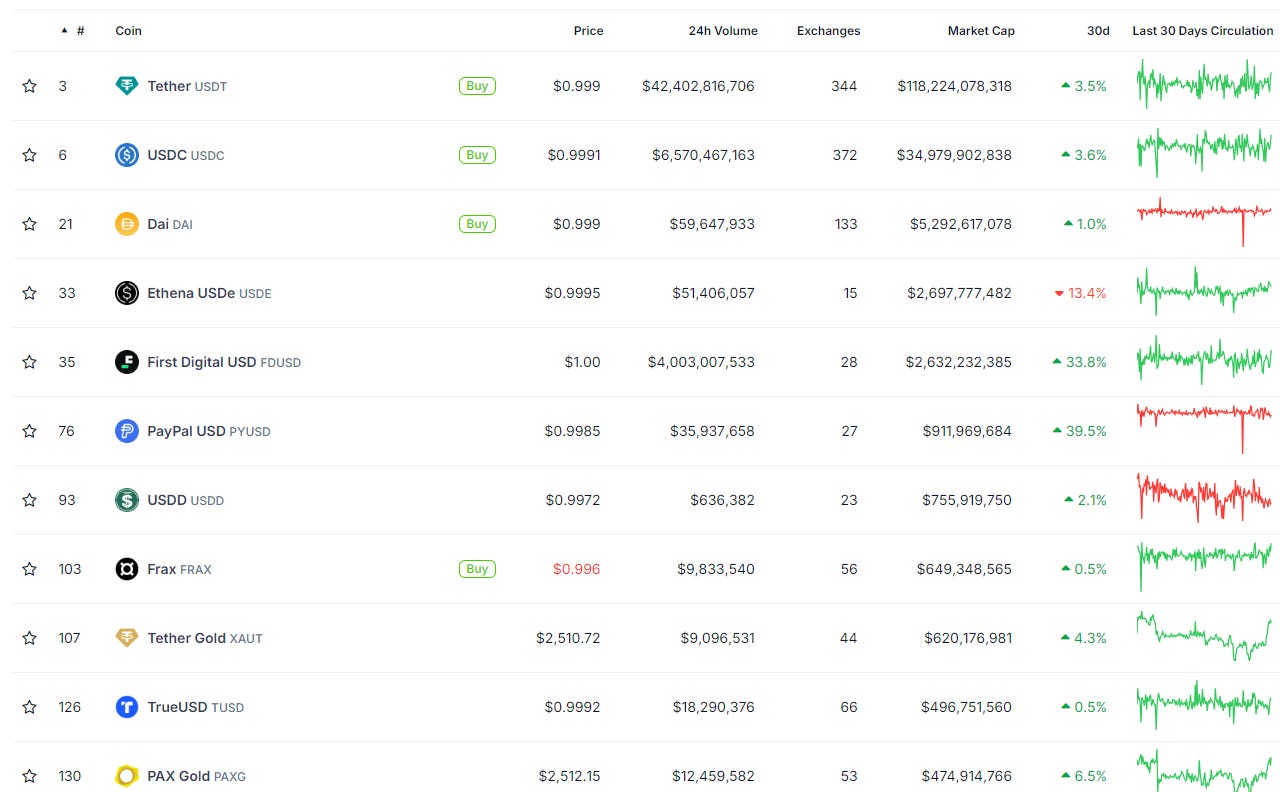The height and width of the screenshot is (792, 1280).
Task: Click the USDD coin logo icon
Action: click(x=127, y=500)
